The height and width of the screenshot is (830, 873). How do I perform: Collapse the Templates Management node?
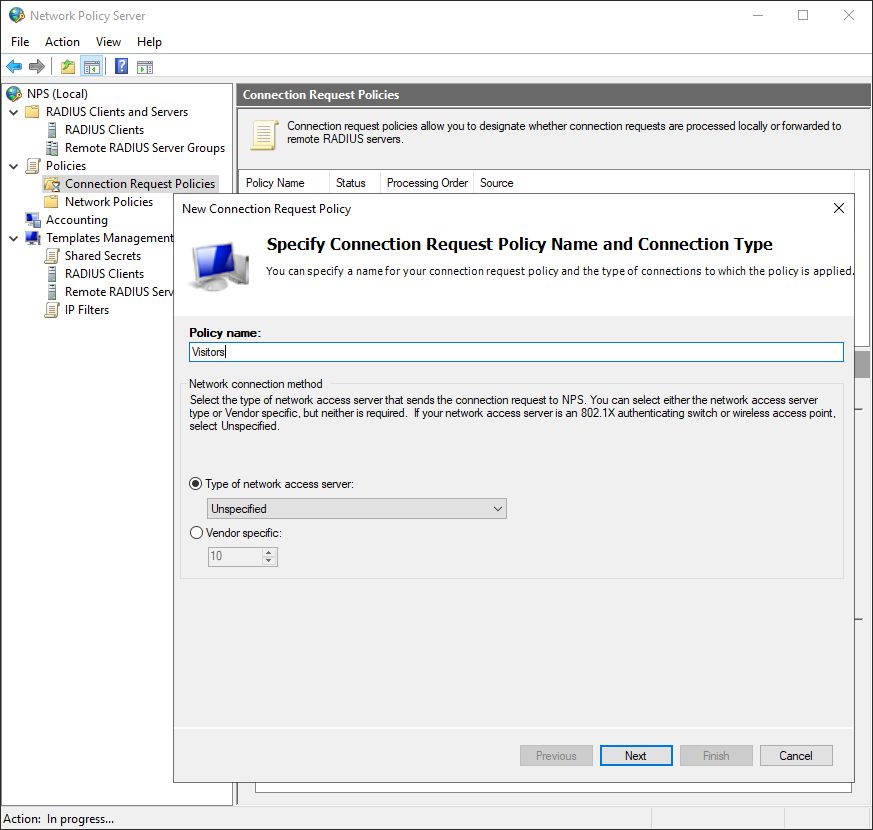14,238
